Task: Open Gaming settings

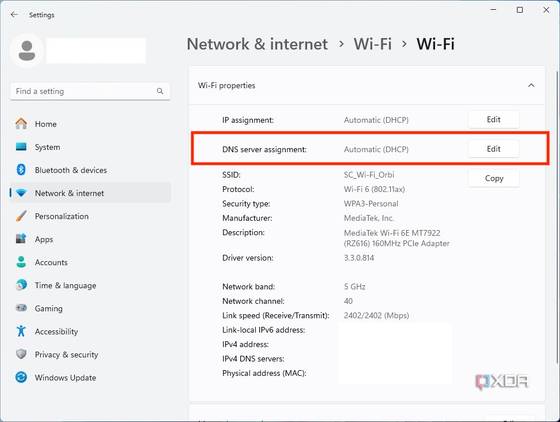Action: click(90, 308)
